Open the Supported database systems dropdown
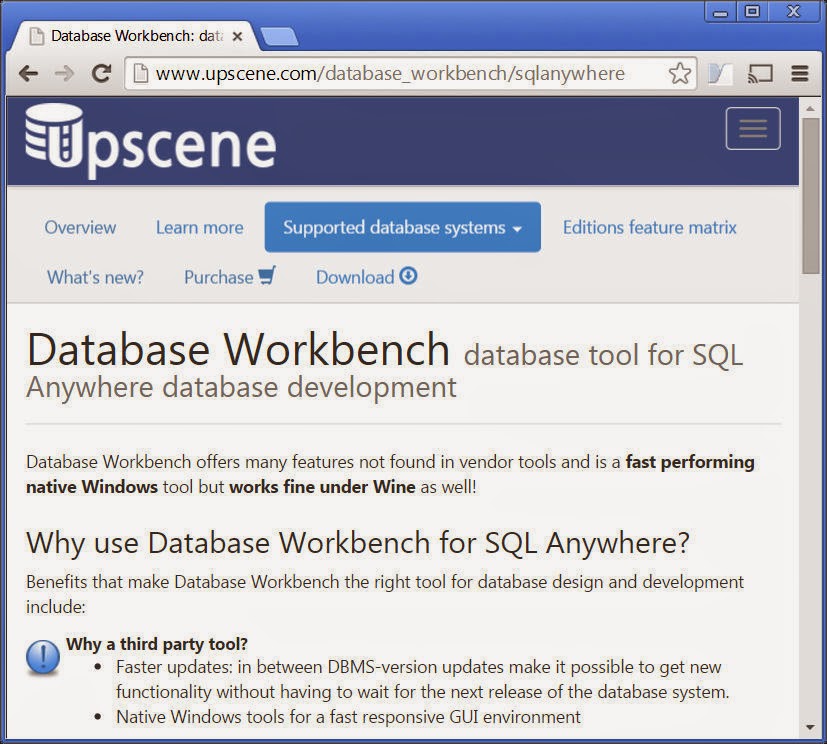This screenshot has height=744, width=827. (402, 227)
